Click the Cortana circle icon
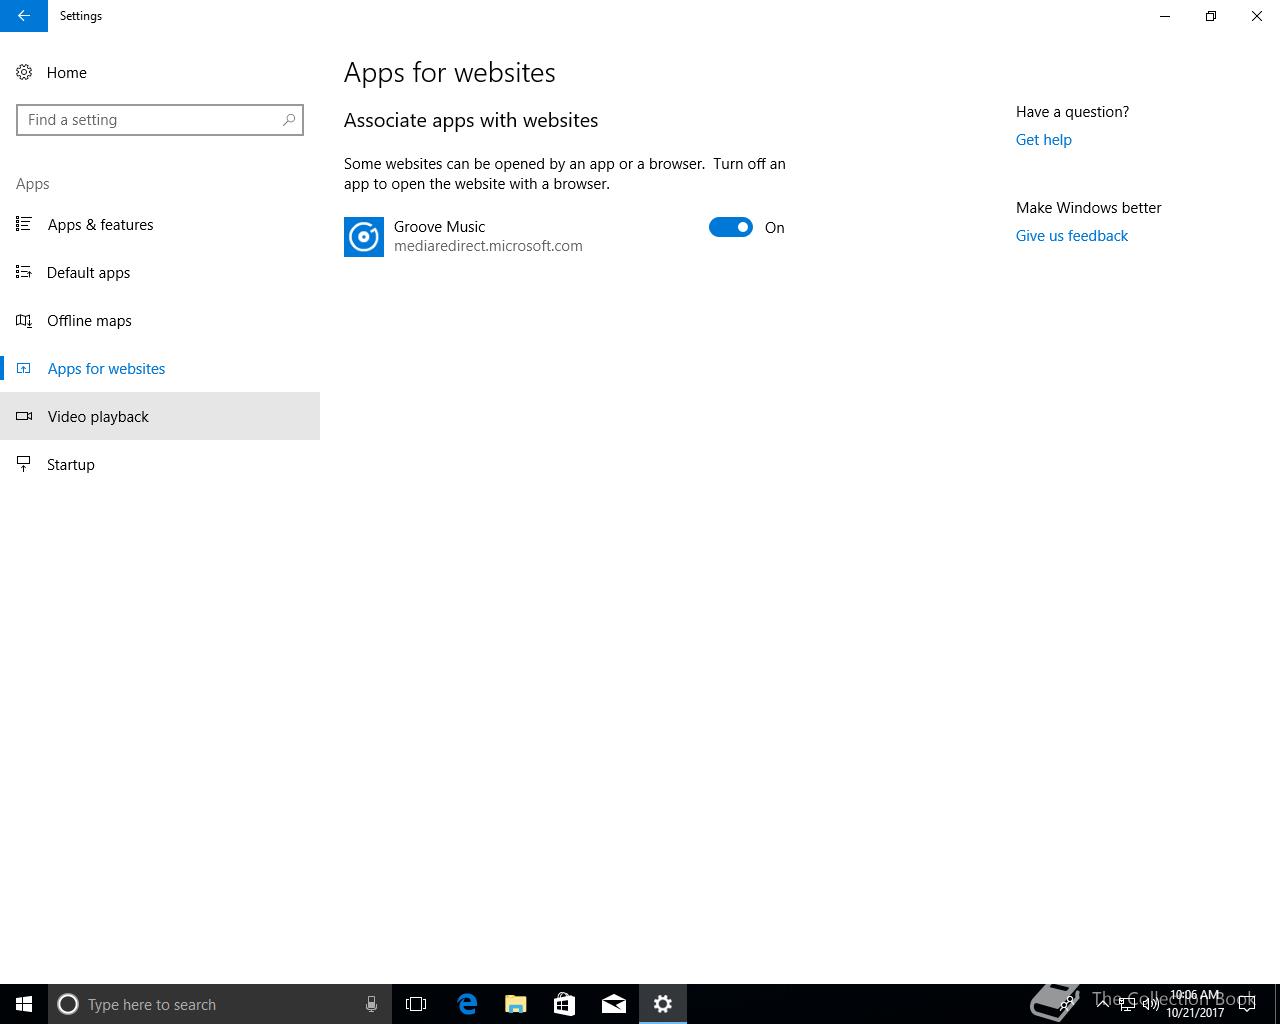Viewport: 1280px width, 1024px height. (68, 1004)
